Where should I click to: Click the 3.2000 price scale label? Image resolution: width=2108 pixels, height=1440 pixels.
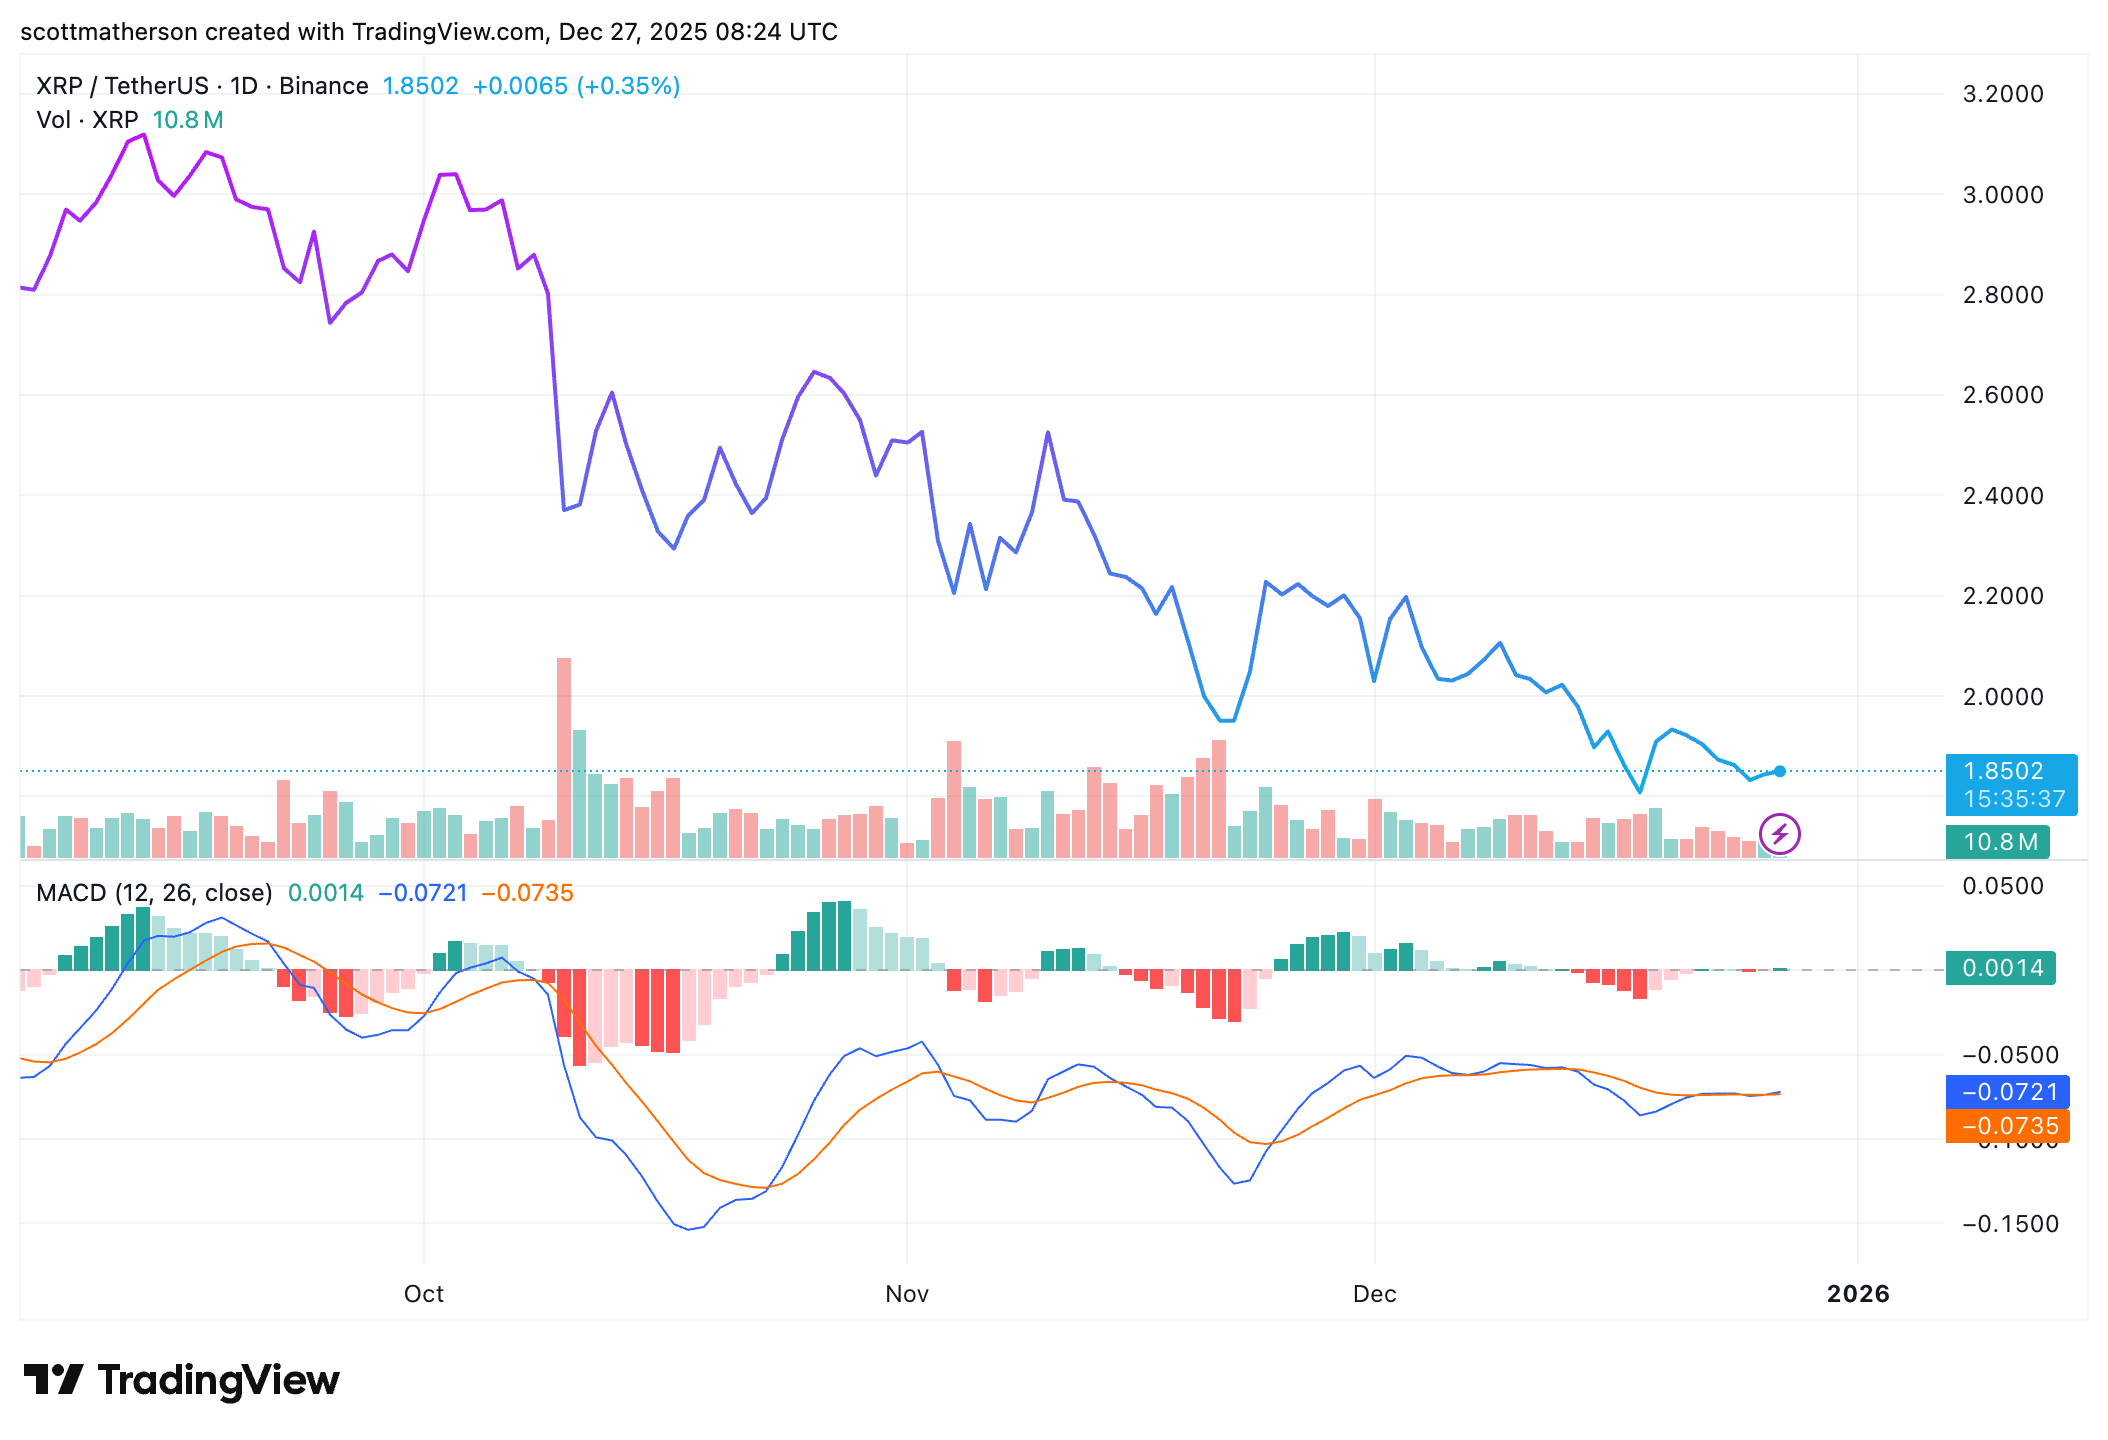tap(2000, 95)
